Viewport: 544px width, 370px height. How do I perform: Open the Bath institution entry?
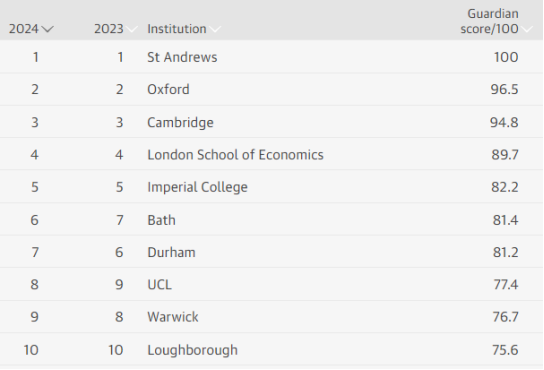161,220
